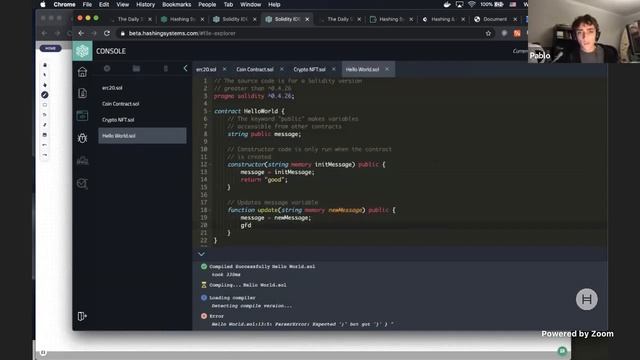Image resolution: width=640 pixels, height=360 pixels.
Task: Open the Apple menu
Action: click(43, 4)
